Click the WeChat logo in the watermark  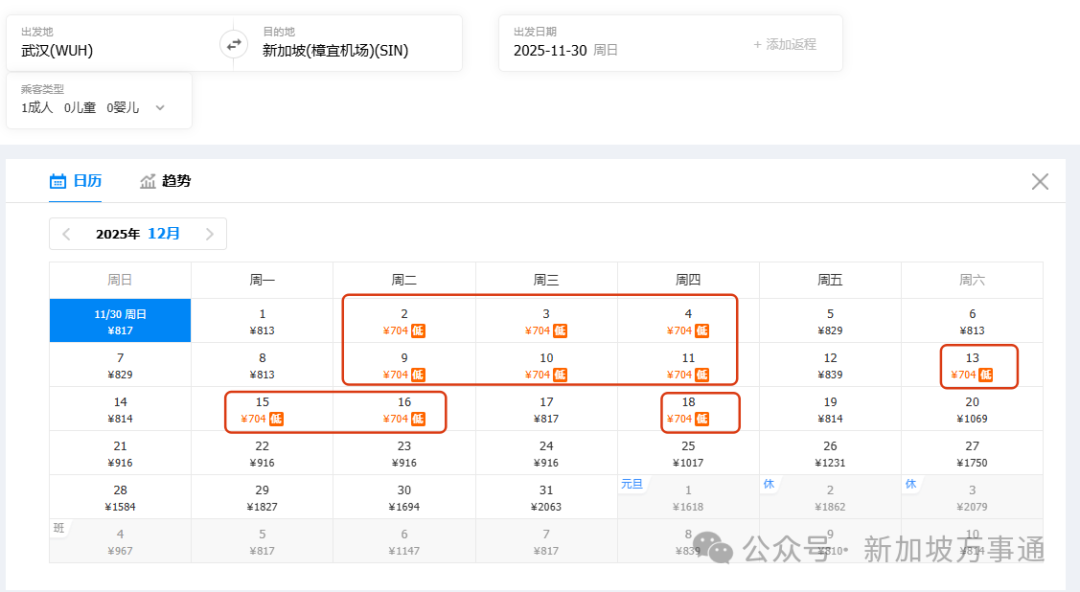click(x=711, y=546)
